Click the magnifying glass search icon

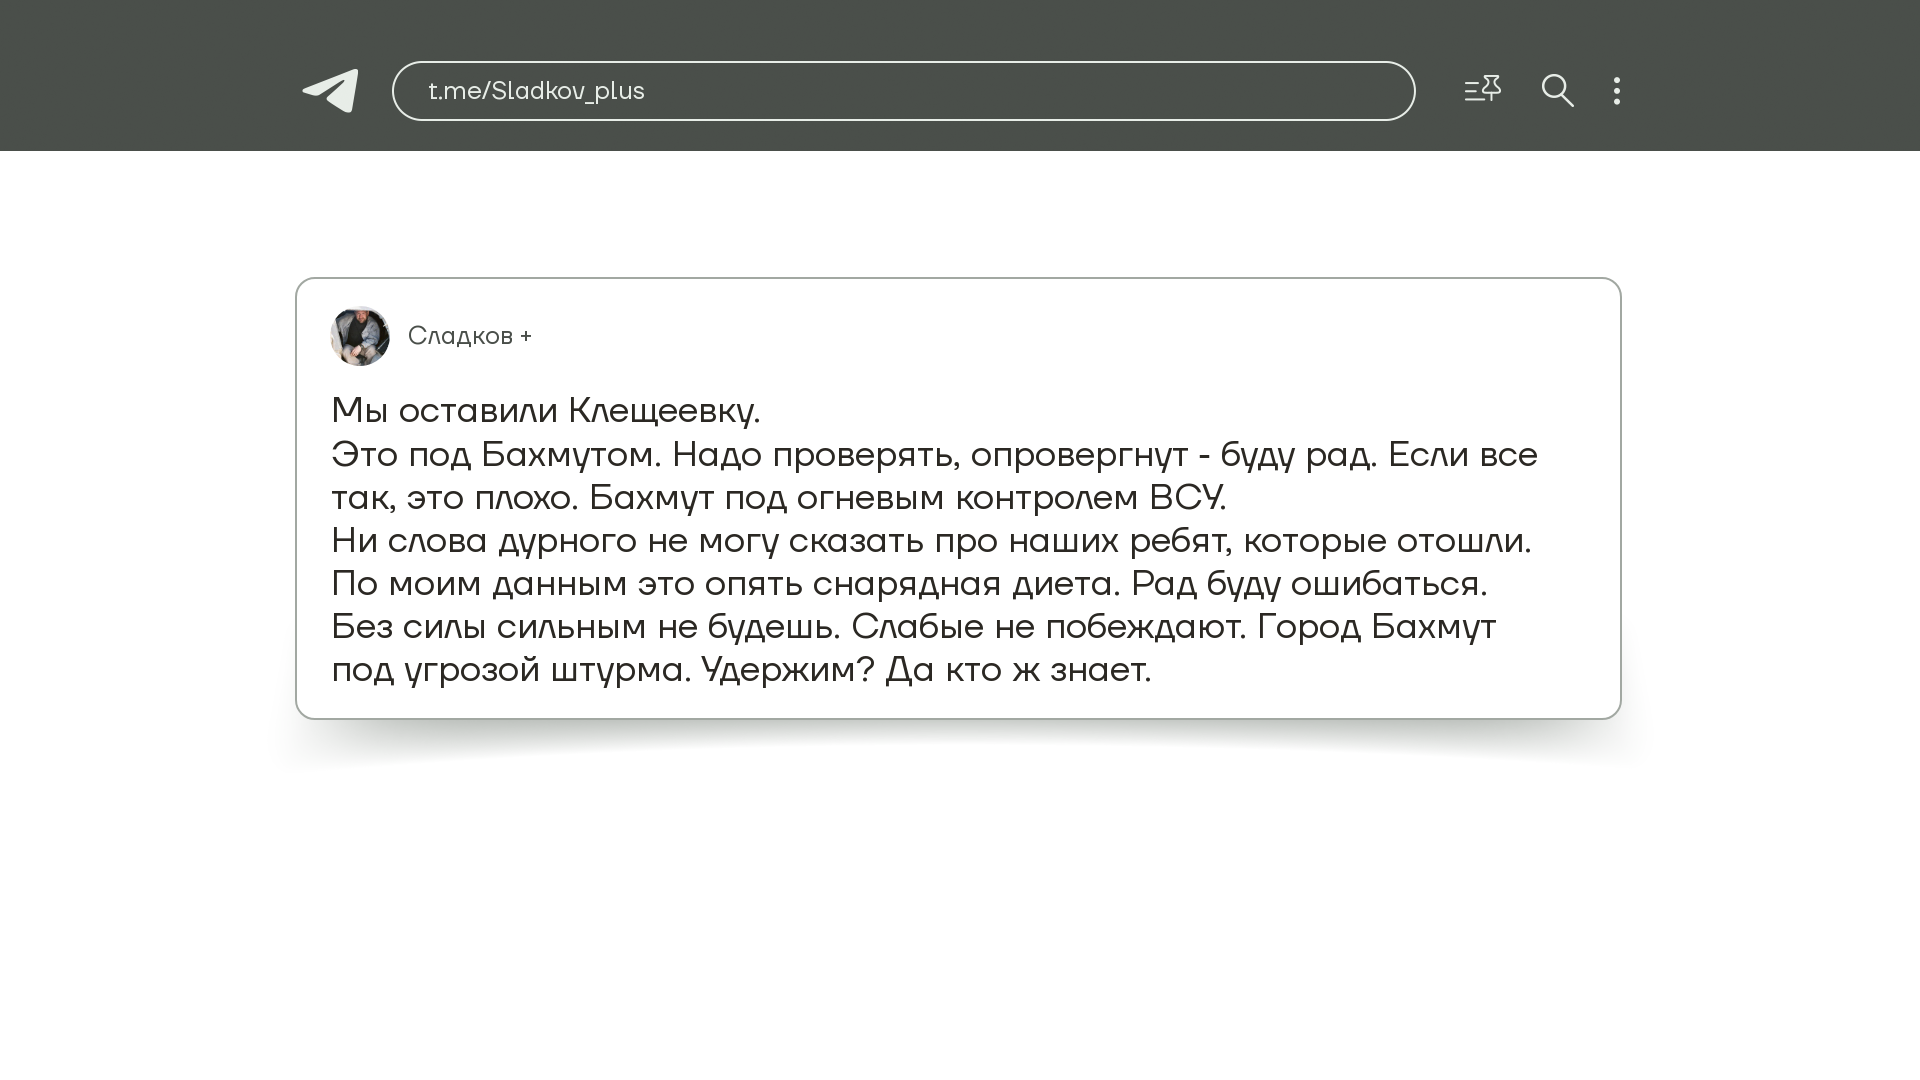click(1557, 91)
